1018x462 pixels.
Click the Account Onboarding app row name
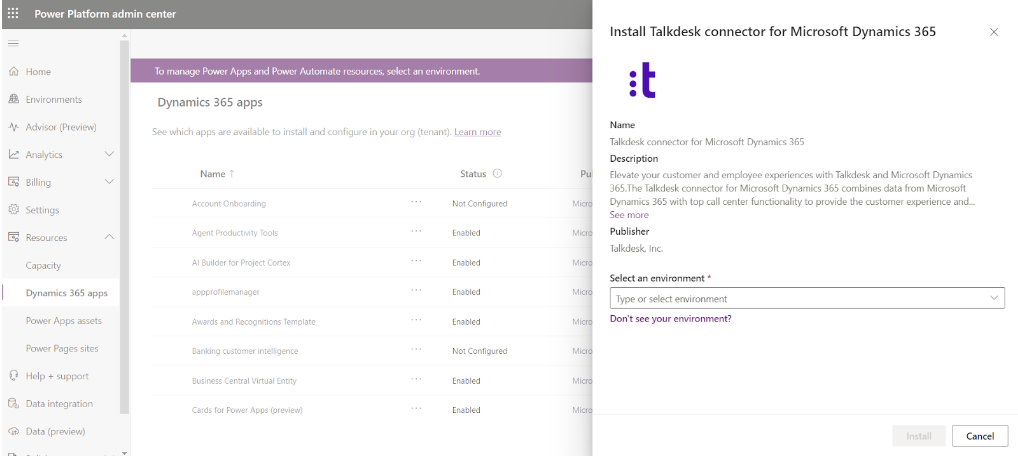click(229, 204)
